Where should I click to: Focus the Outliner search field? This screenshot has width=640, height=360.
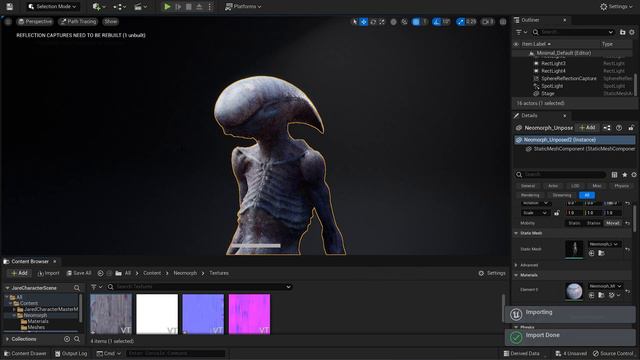[x=573, y=32]
